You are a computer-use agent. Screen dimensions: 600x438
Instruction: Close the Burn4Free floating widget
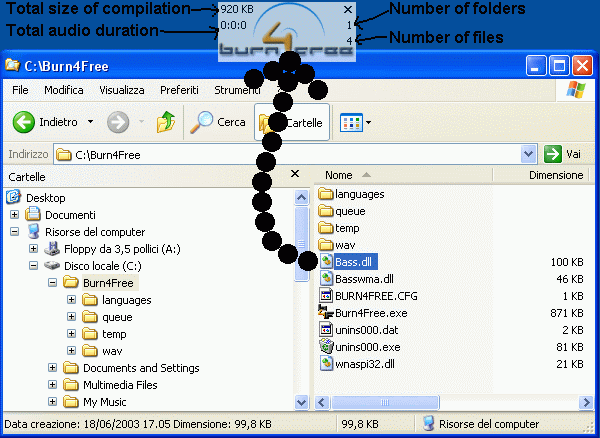(x=347, y=9)
